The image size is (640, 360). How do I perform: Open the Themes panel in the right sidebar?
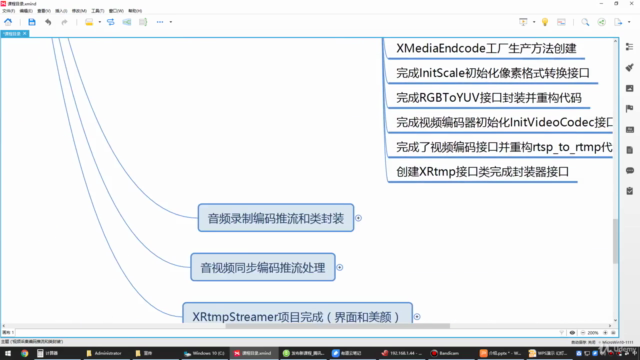tap(629, 129)
